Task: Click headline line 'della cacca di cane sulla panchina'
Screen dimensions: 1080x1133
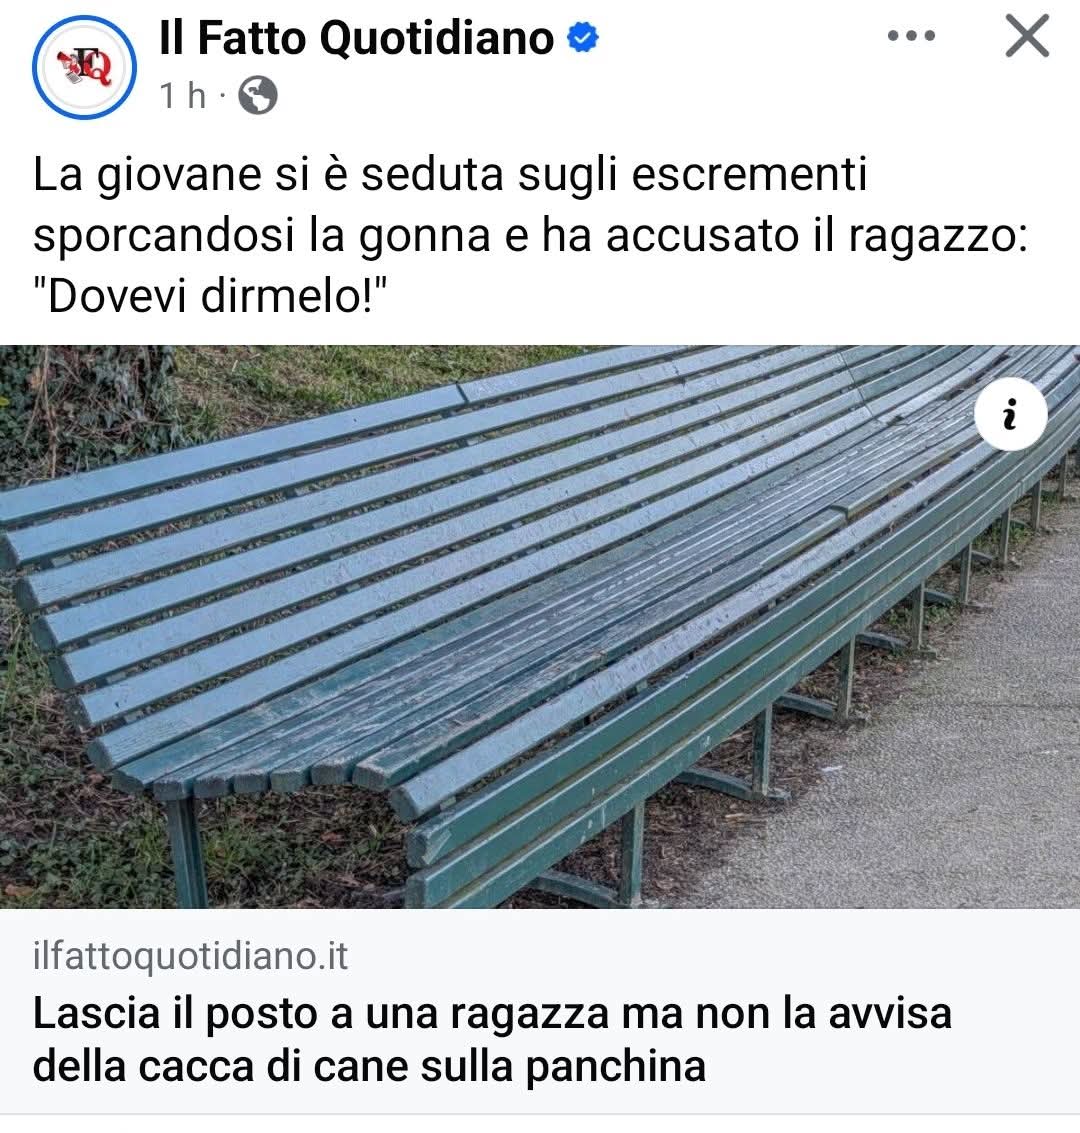Action: tap(369, 1066)
